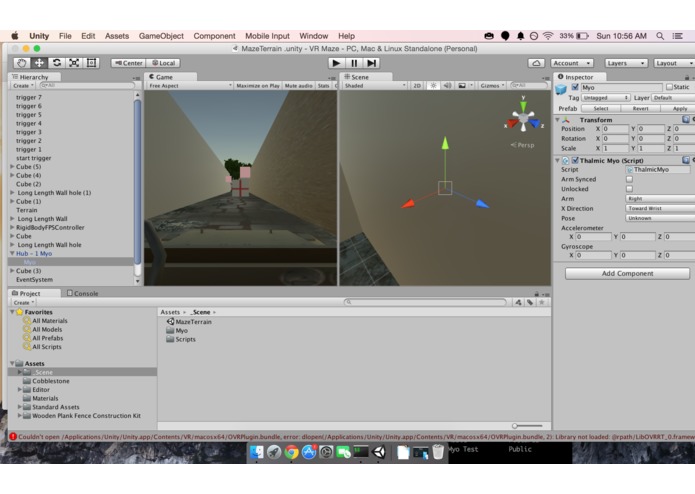Collapse the Transform component
Image resolution: width=695 pixels, height=494 pixels.
(558, 120)
